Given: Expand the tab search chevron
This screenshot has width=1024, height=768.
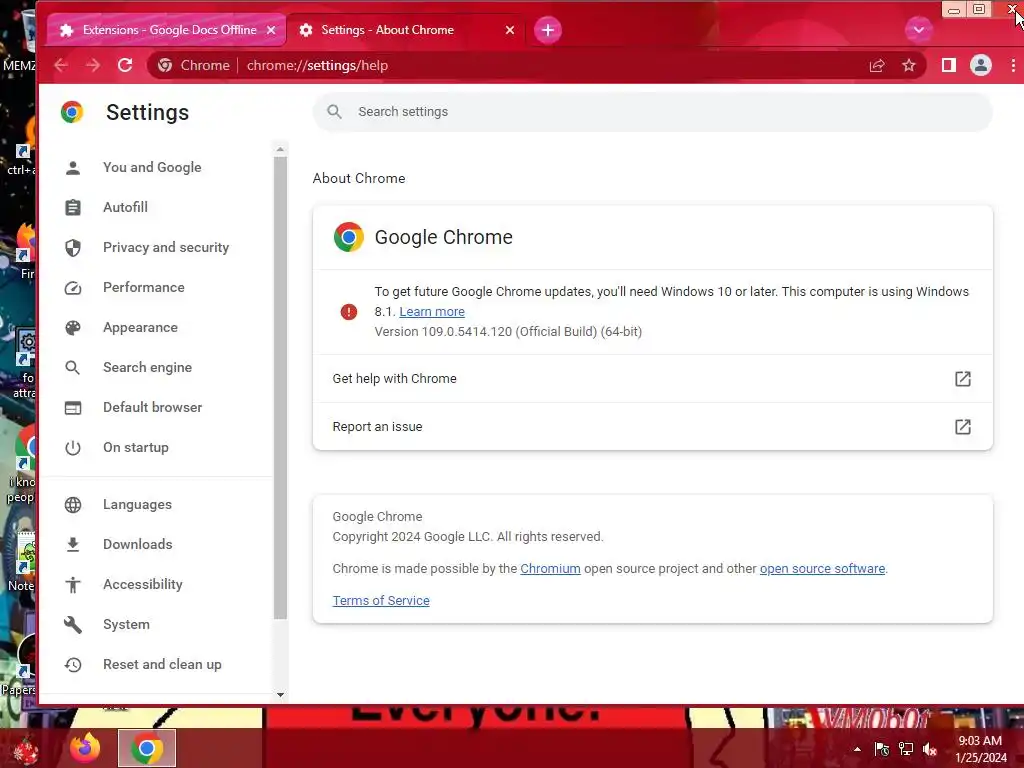Looking at the screenshot, I should click(x=918, y=30).
